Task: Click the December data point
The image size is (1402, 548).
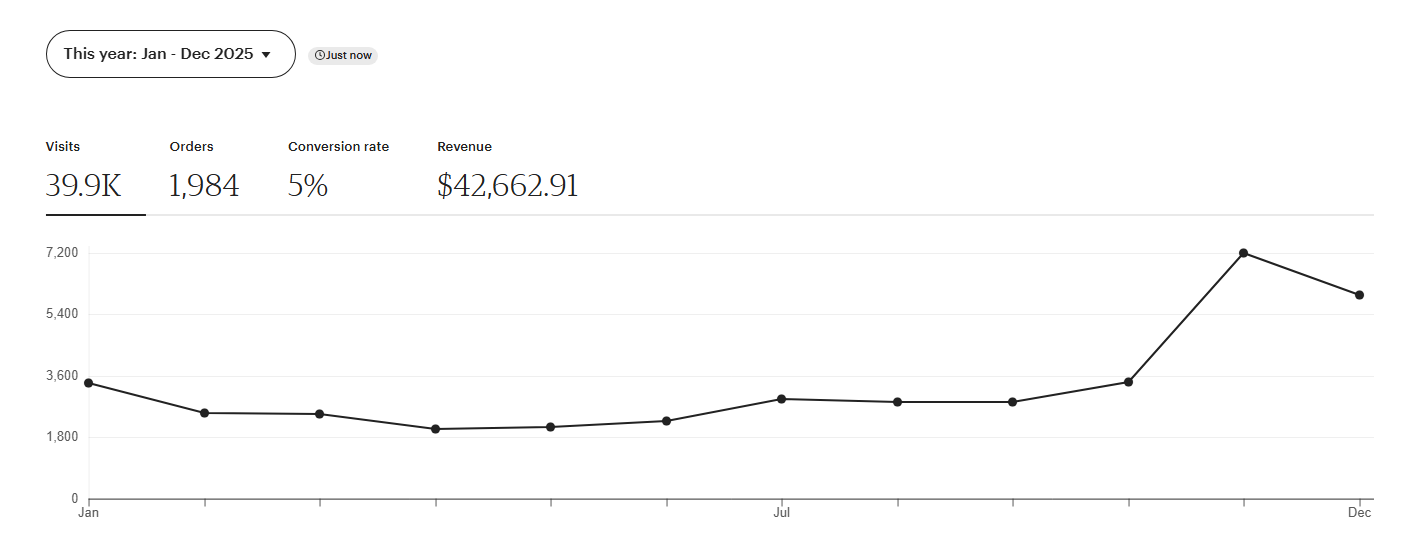Action: (x=1359, y=295)
